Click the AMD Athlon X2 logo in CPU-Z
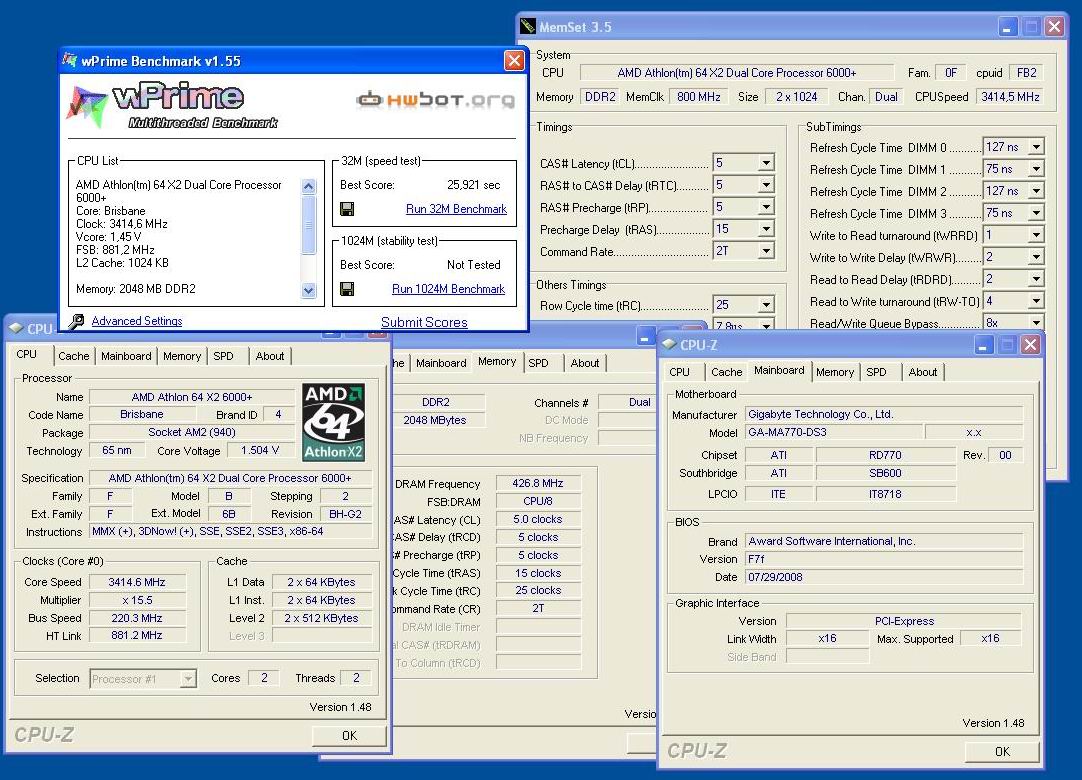Screen dimensions: 1082x780 (x=333, y=422)
